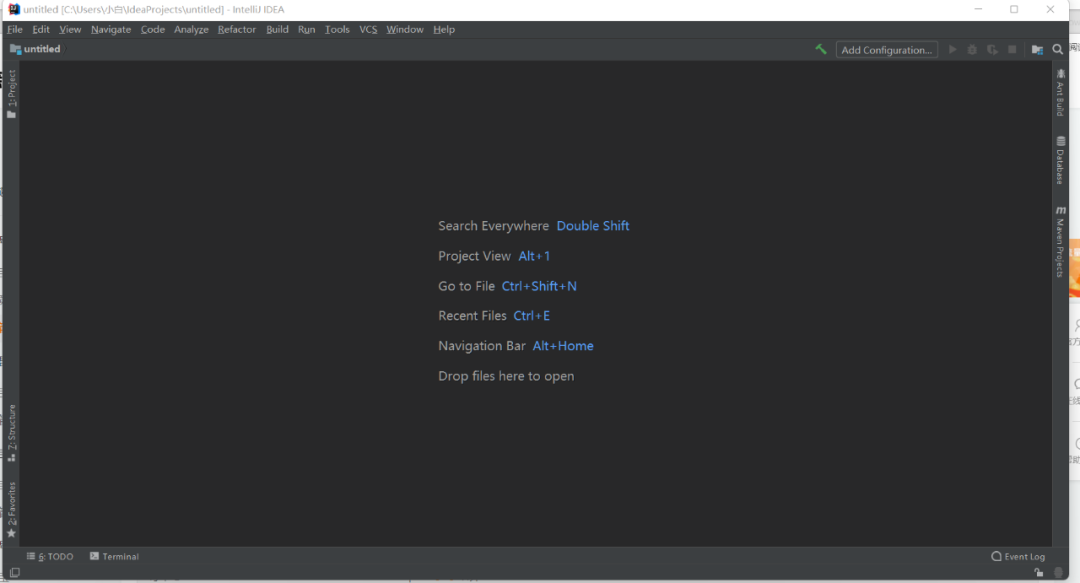Image resolution: width=1080 pixels, height=583 pixels.
Task: Open the VCS menu
Action: pos(368,29)
